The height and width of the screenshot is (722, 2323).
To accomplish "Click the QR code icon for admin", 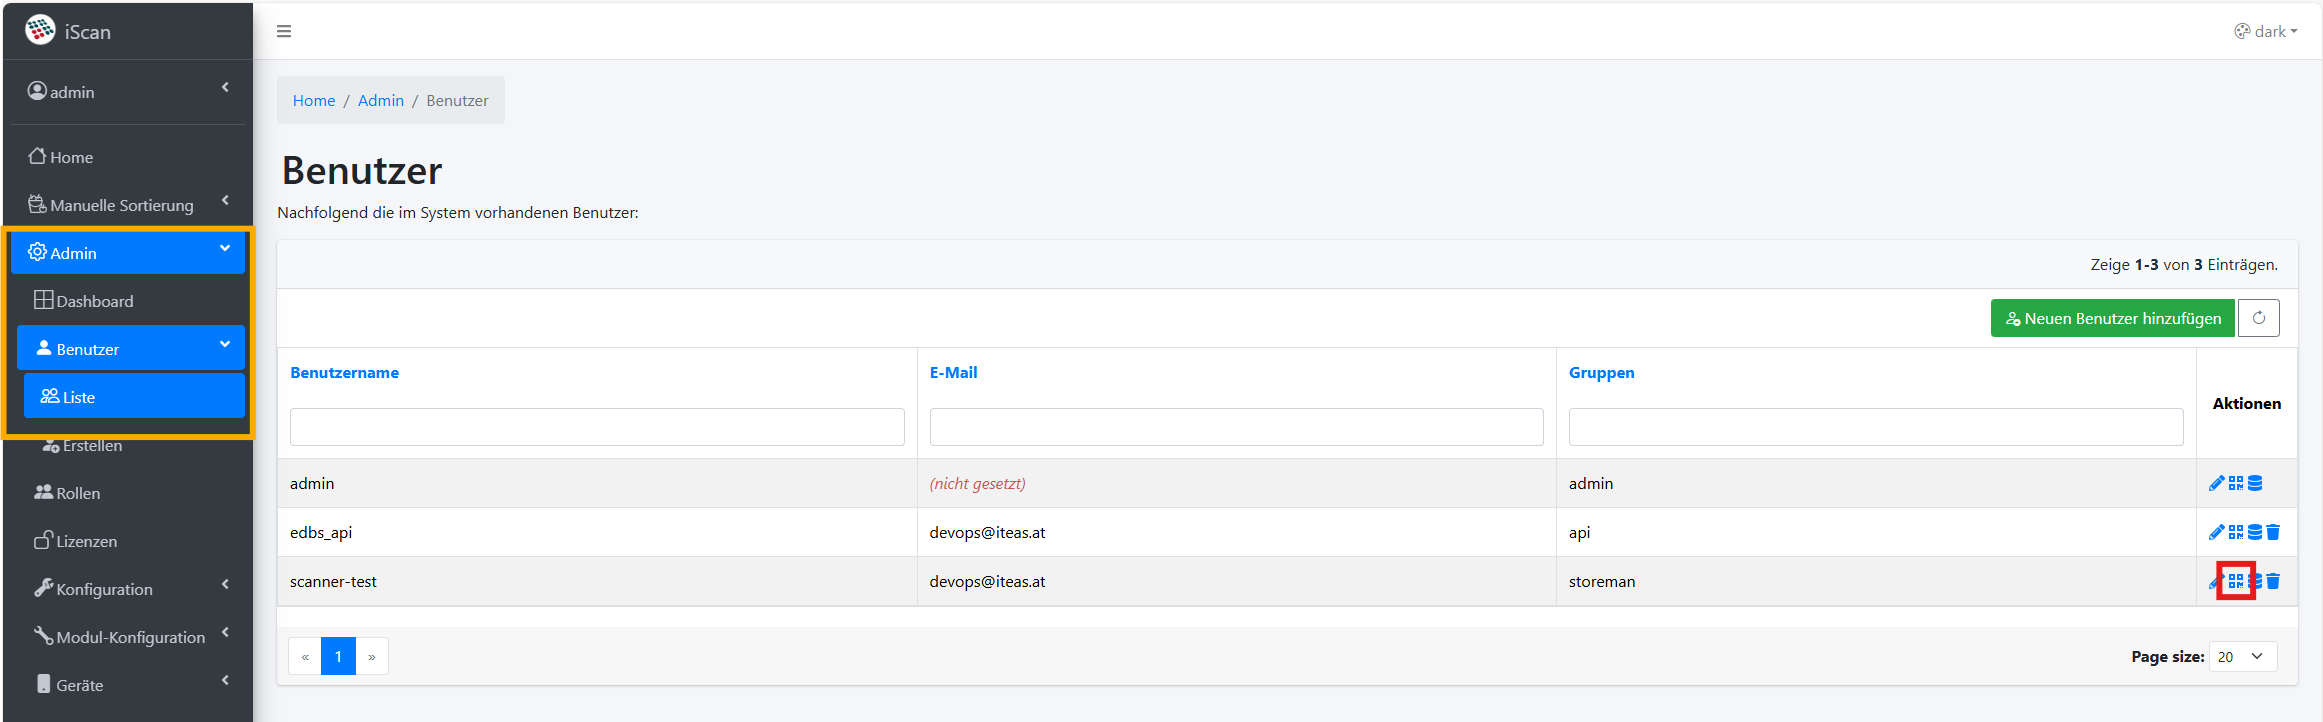I will point(2236,484).
